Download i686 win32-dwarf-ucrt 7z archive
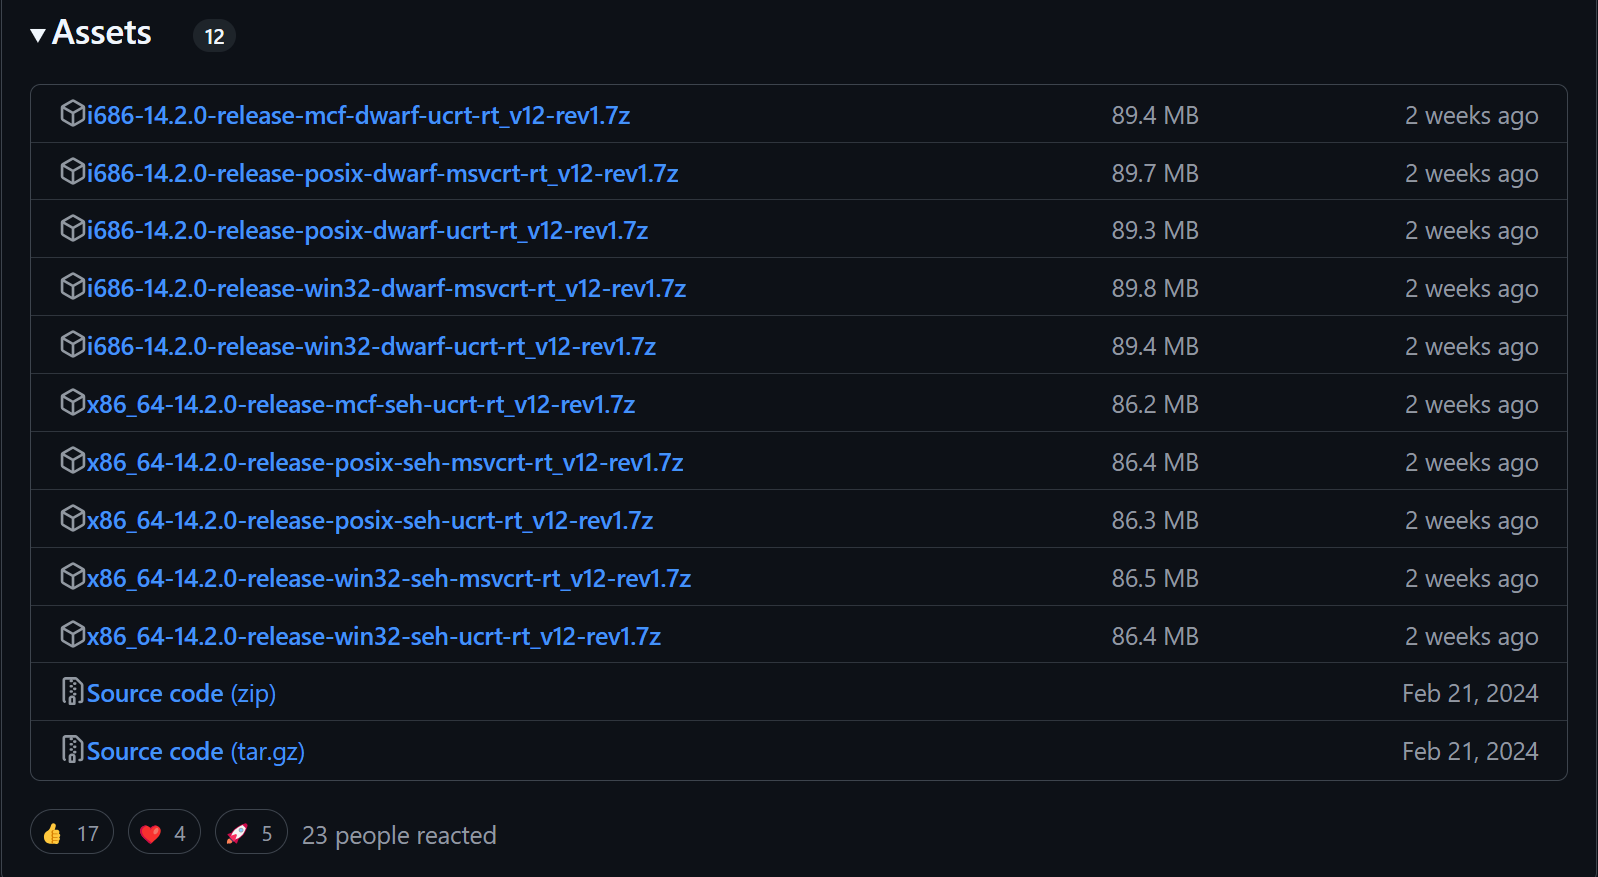This screenshot has height=877, width=1598. tap(371, 347)
